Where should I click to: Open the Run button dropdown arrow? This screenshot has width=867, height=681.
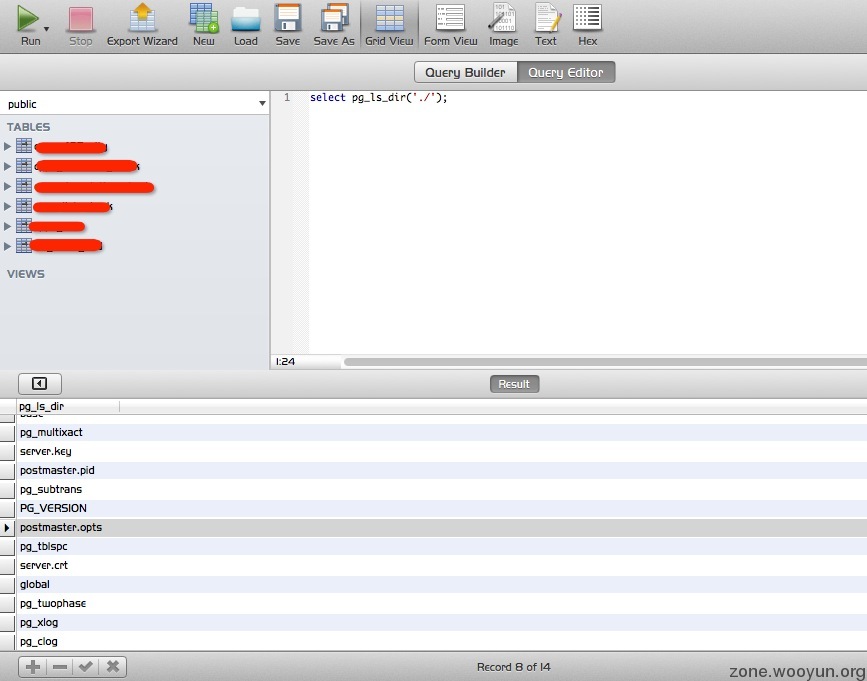click(x=47, y=30)
